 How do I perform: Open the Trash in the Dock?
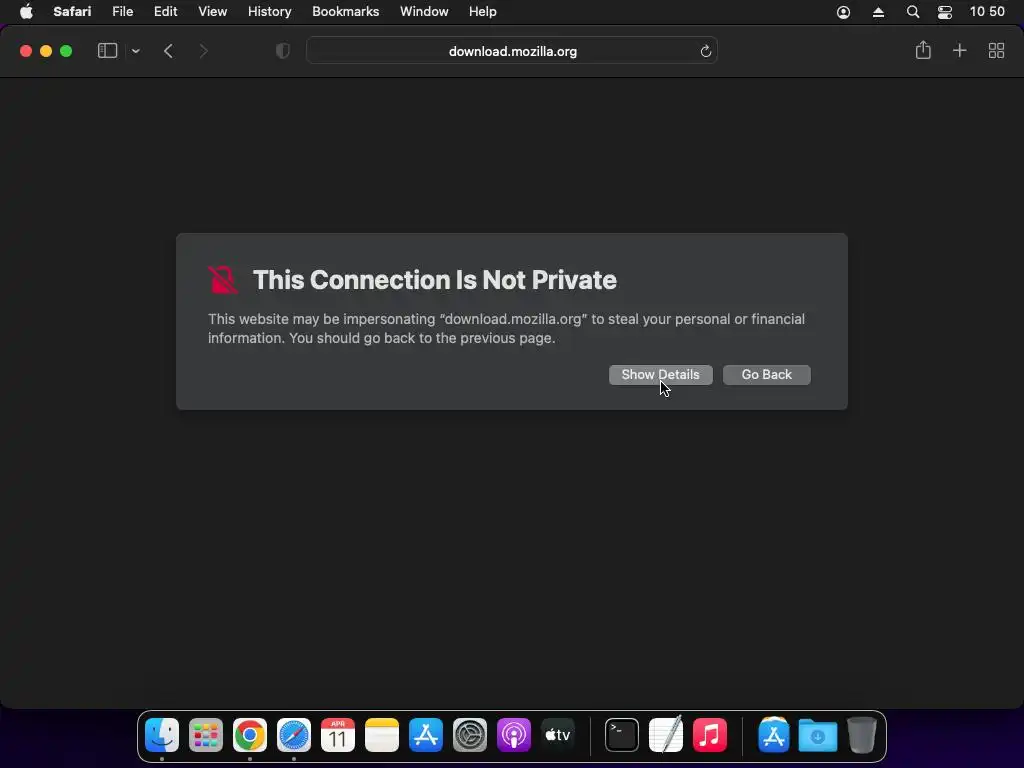pos(861,735)
